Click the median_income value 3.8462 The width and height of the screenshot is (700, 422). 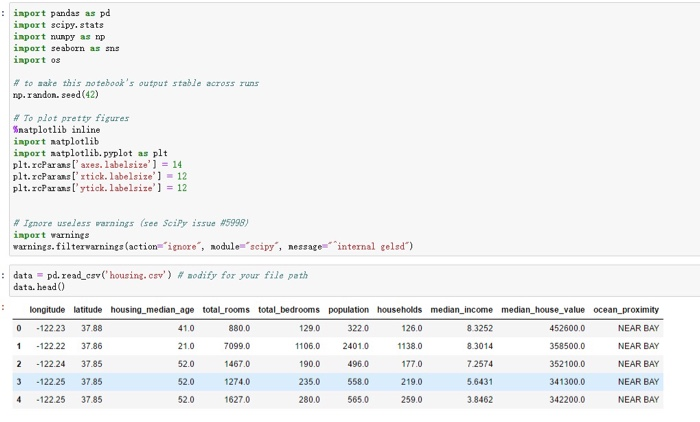click(x=480, y=400)
